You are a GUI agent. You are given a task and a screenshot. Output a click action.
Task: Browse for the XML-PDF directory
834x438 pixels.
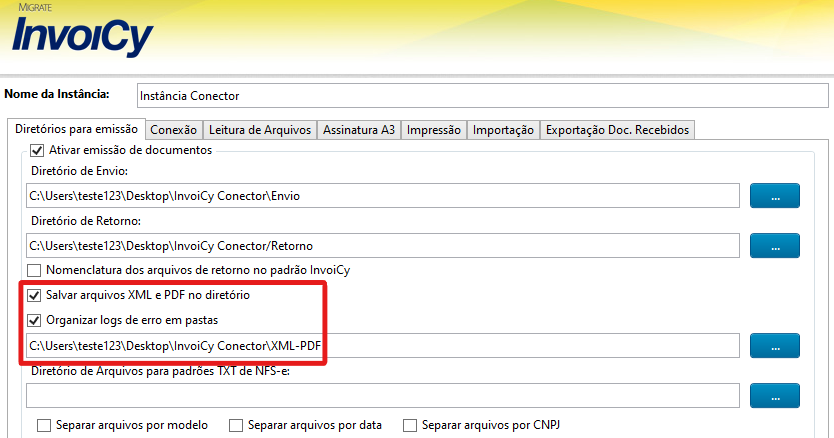775,346
